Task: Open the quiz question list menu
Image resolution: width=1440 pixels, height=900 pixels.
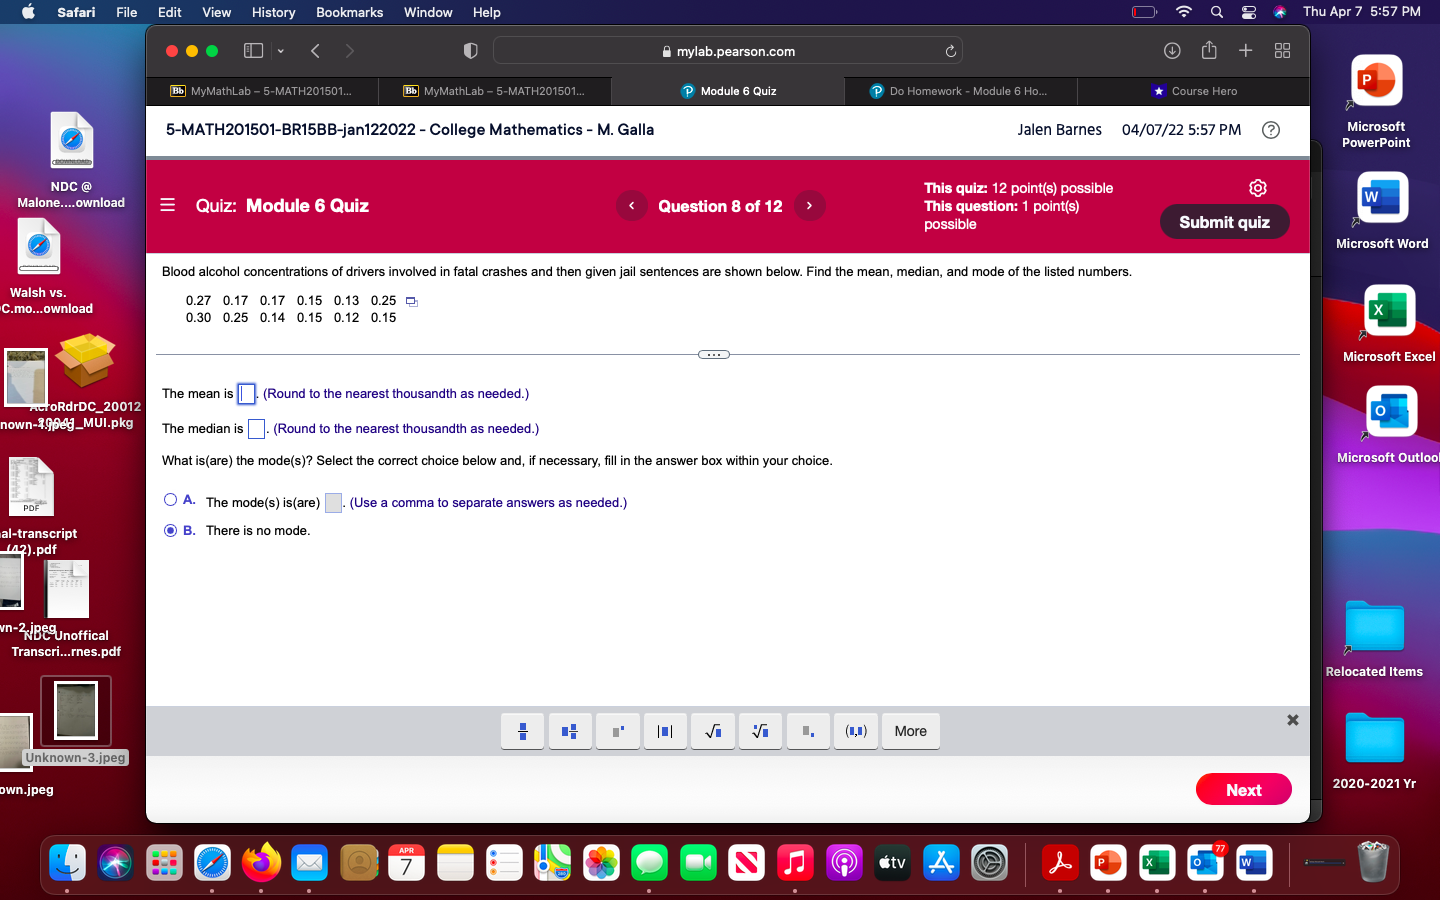Action: (167, 205)
